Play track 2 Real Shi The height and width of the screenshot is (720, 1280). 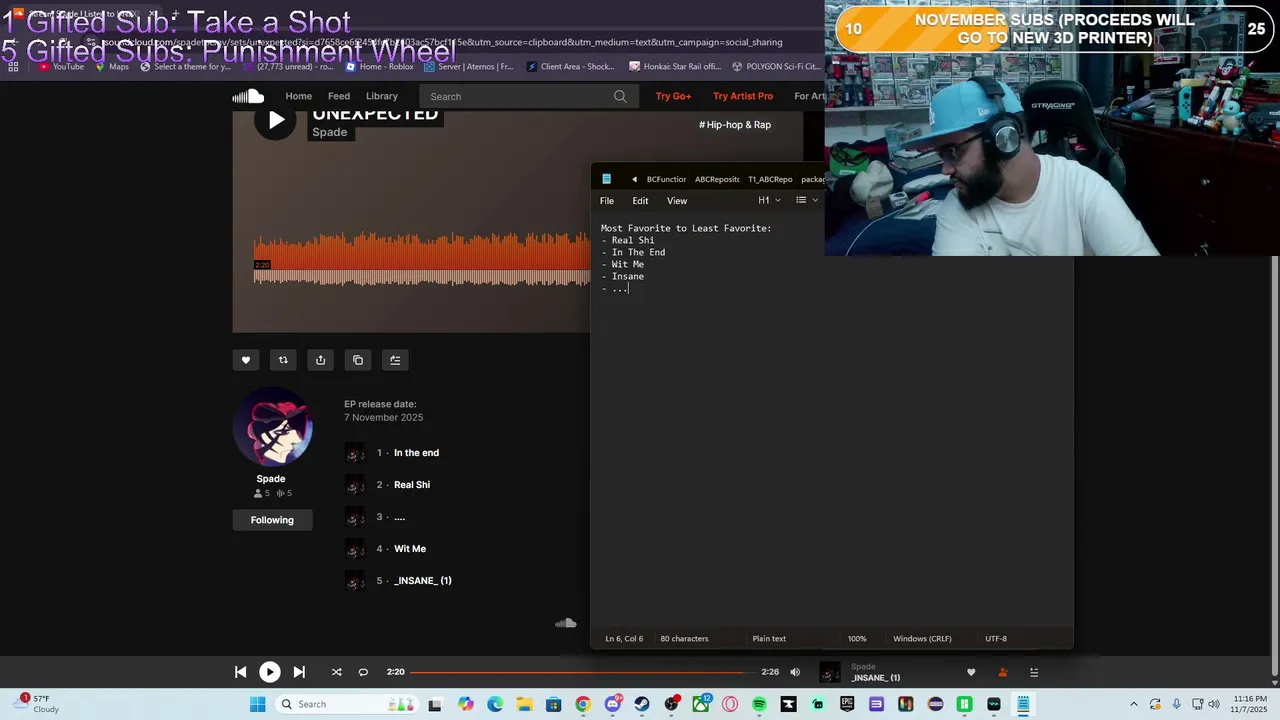coord(412,485)
